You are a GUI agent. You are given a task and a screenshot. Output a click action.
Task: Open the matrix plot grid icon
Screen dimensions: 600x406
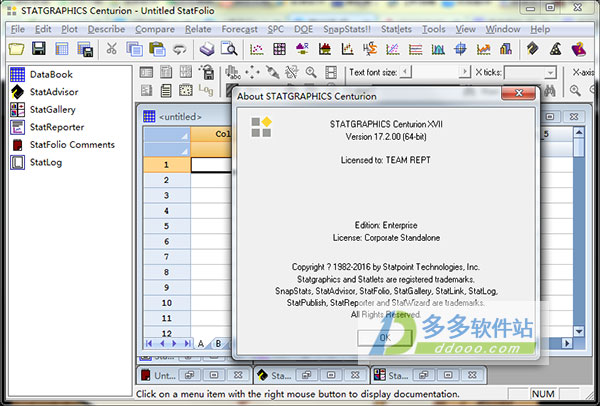point(279,49)
